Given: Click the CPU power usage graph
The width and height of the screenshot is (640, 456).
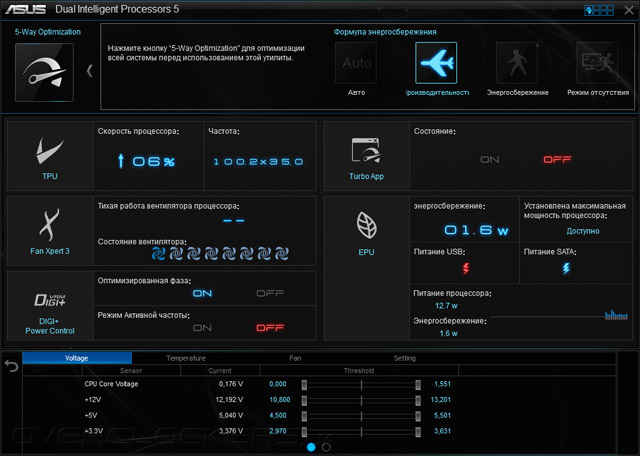Looking at the screenshot, I should pos(616,315).
